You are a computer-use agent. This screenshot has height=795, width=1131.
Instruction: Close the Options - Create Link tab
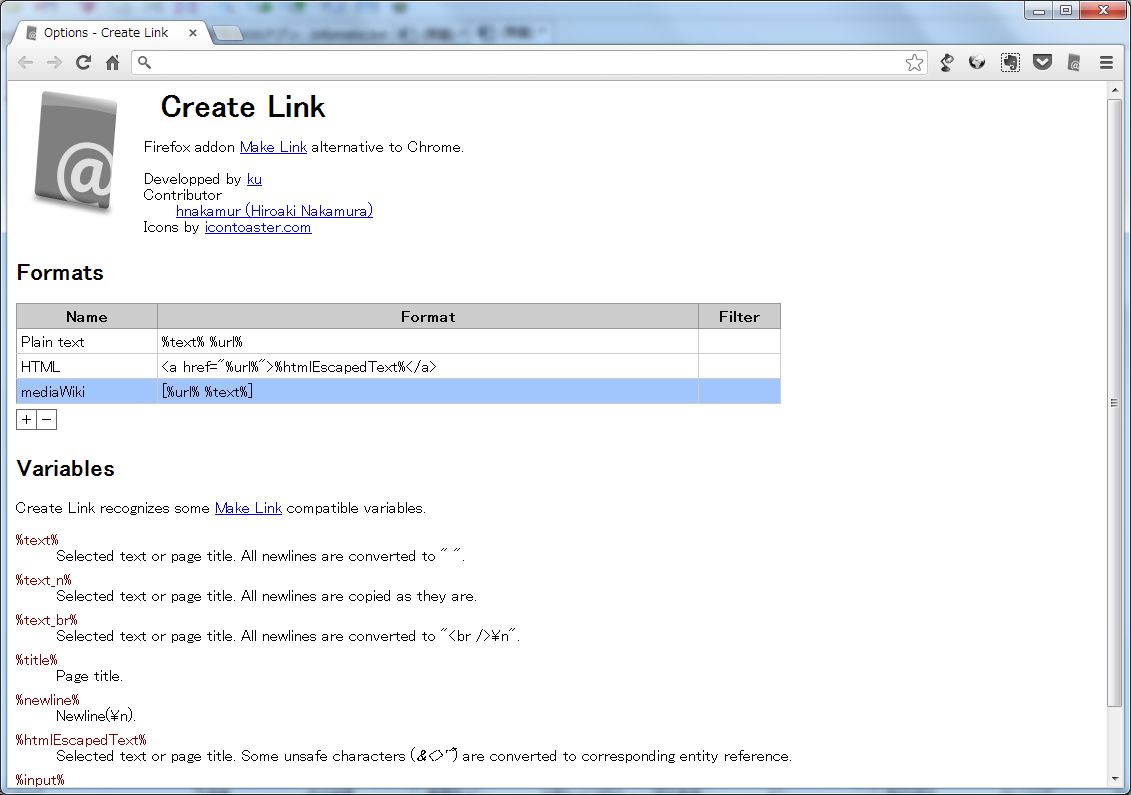[193, 32]
